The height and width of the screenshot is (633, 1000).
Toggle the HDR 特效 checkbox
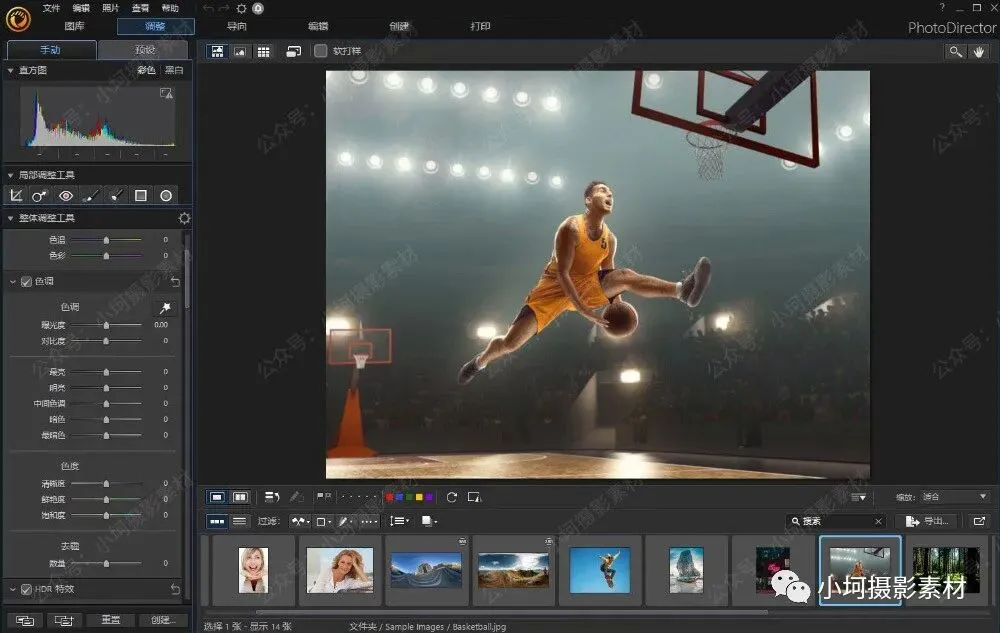[26, 589]
